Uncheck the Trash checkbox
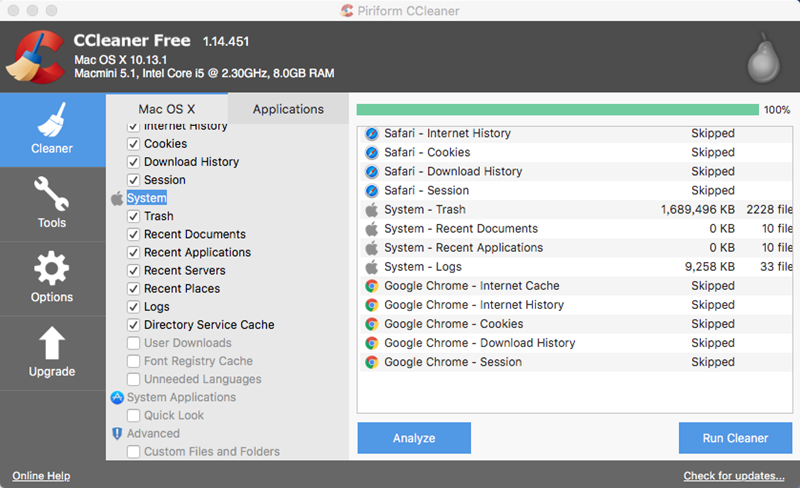 point(133,216)
